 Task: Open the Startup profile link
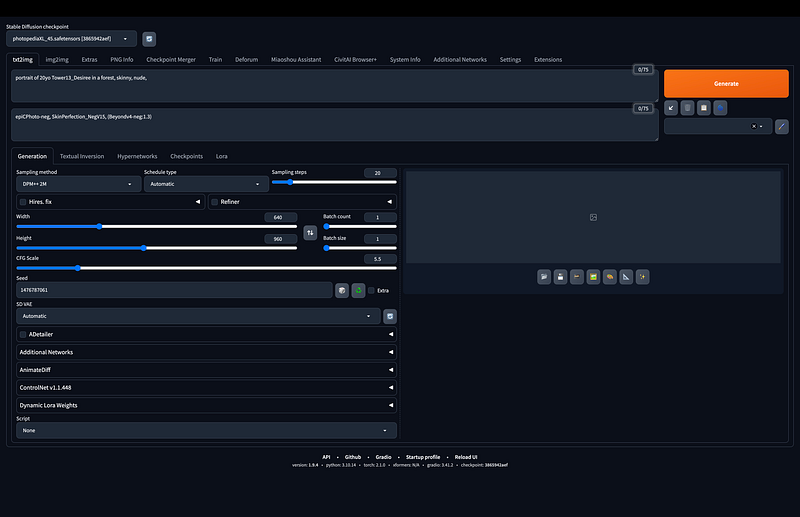[x=423, y=457]
